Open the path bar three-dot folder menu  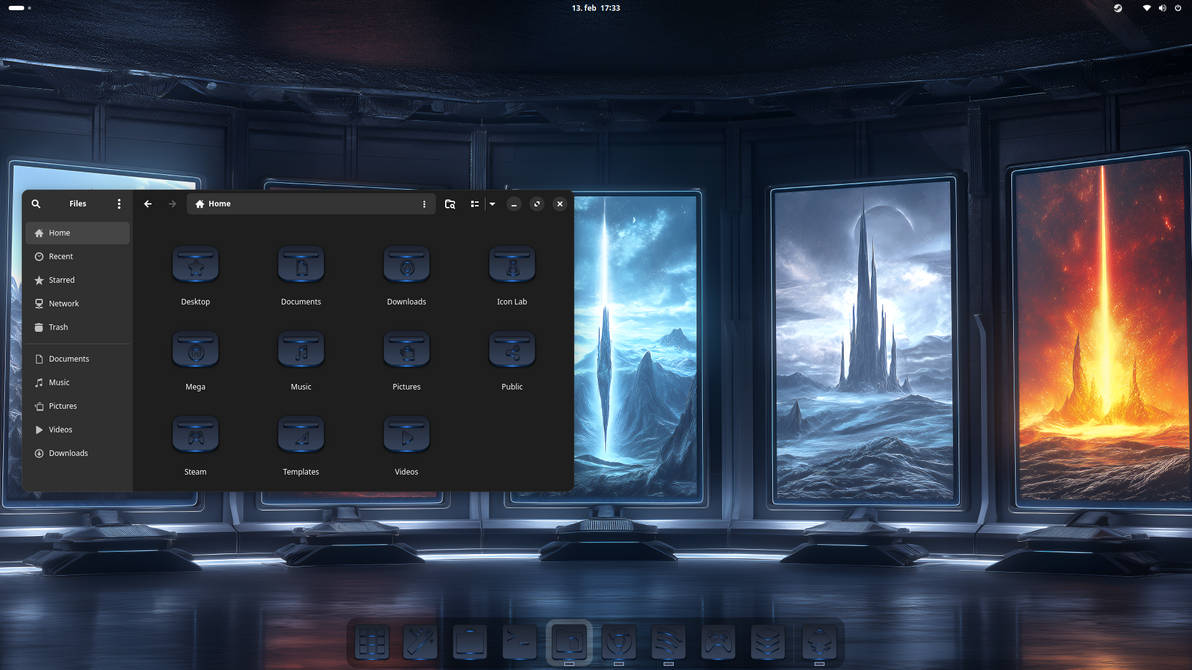(x=424, y=204)
